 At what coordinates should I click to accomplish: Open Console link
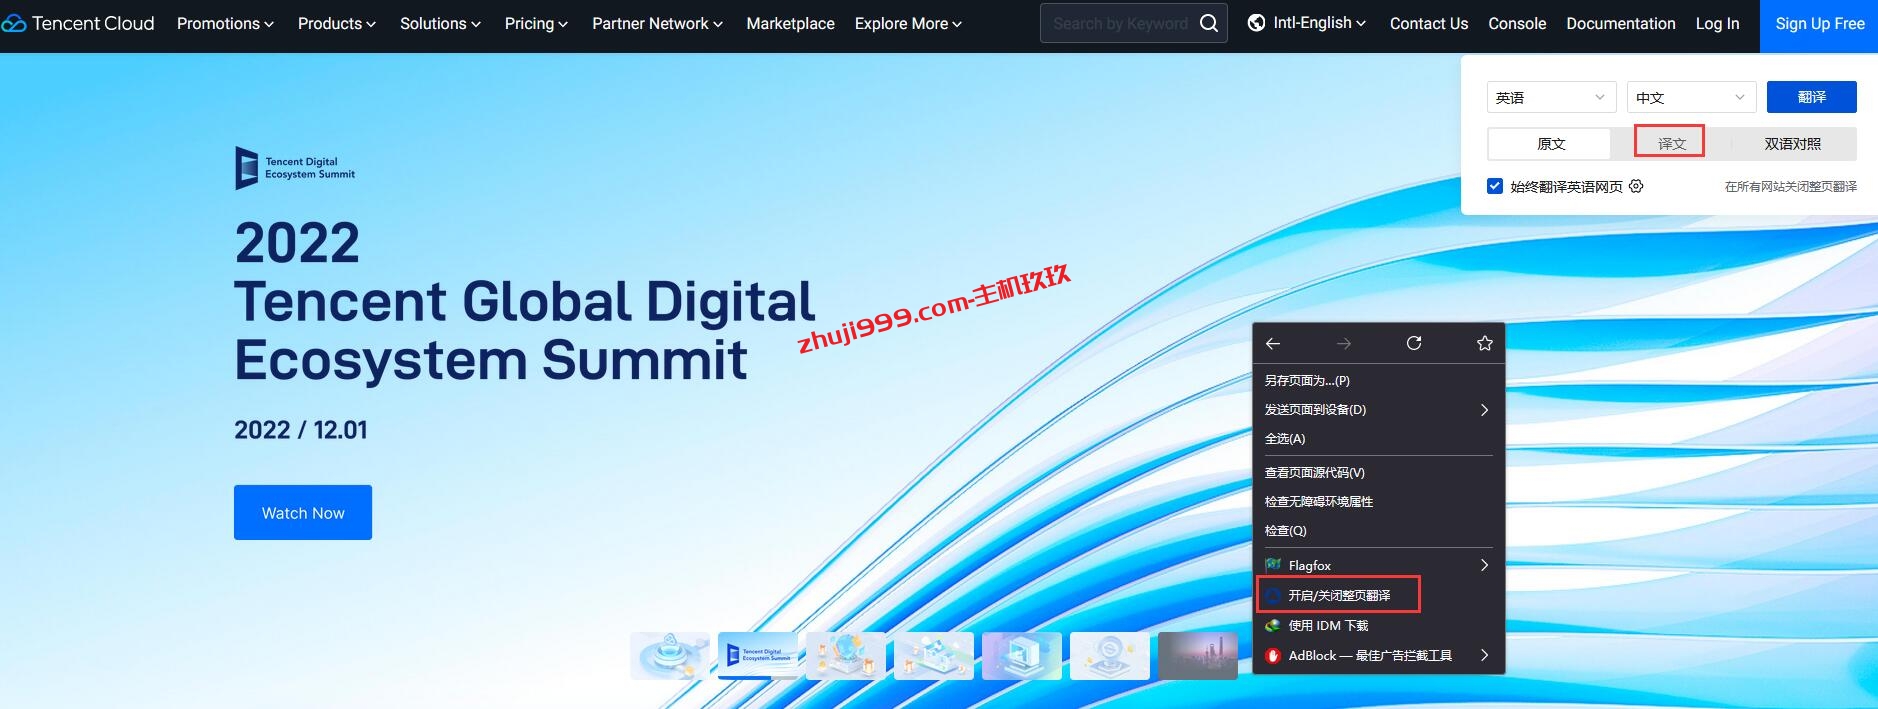coord(1517,23)
